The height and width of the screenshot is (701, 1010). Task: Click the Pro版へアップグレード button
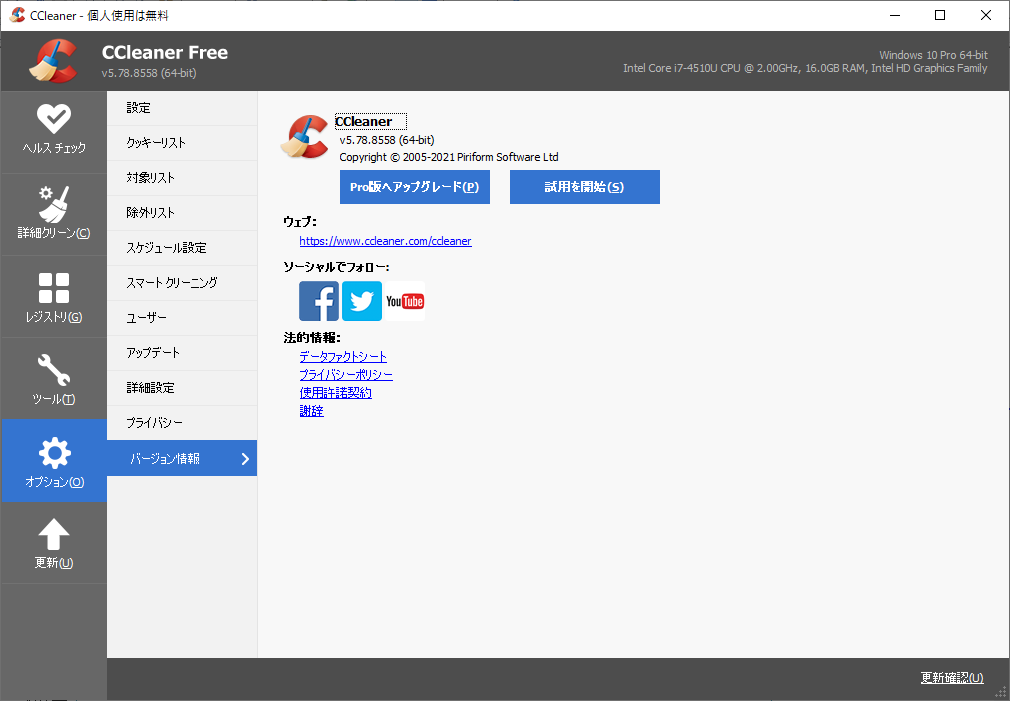point(414,187)
